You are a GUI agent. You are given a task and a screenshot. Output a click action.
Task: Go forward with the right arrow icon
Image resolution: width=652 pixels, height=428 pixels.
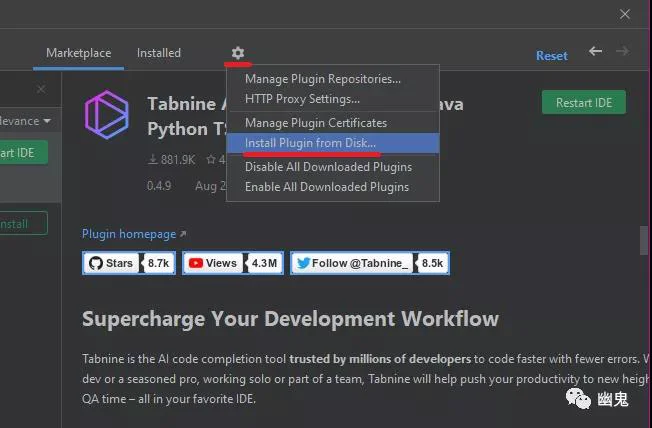pyautogui.click(x=622, y=51)
